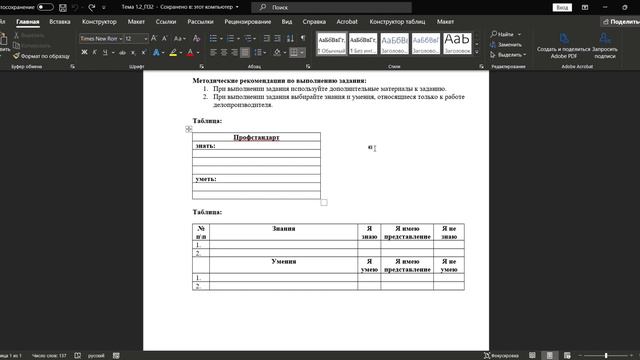Open the Ссылки ribbon tab

[166, 22]
